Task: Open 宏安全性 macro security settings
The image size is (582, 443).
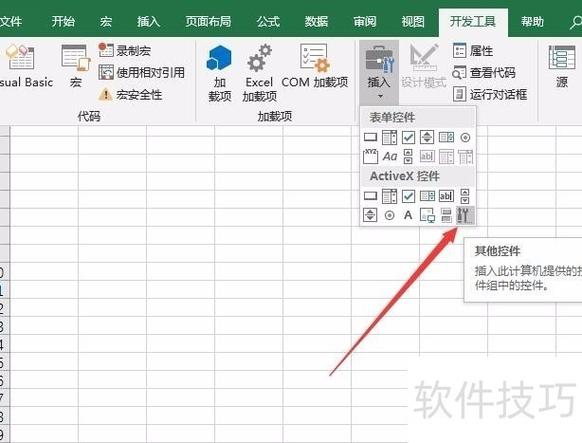Action: [130, 95]
